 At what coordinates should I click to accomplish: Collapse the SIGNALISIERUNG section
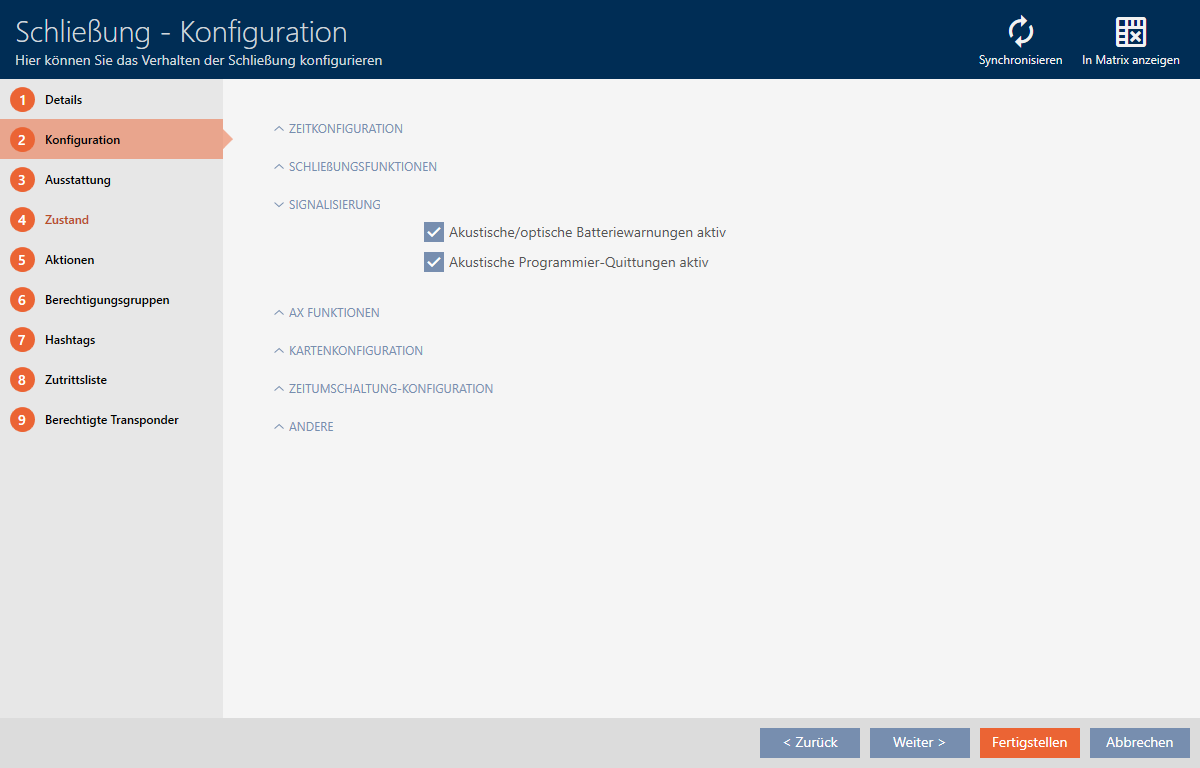pos(334,205)
